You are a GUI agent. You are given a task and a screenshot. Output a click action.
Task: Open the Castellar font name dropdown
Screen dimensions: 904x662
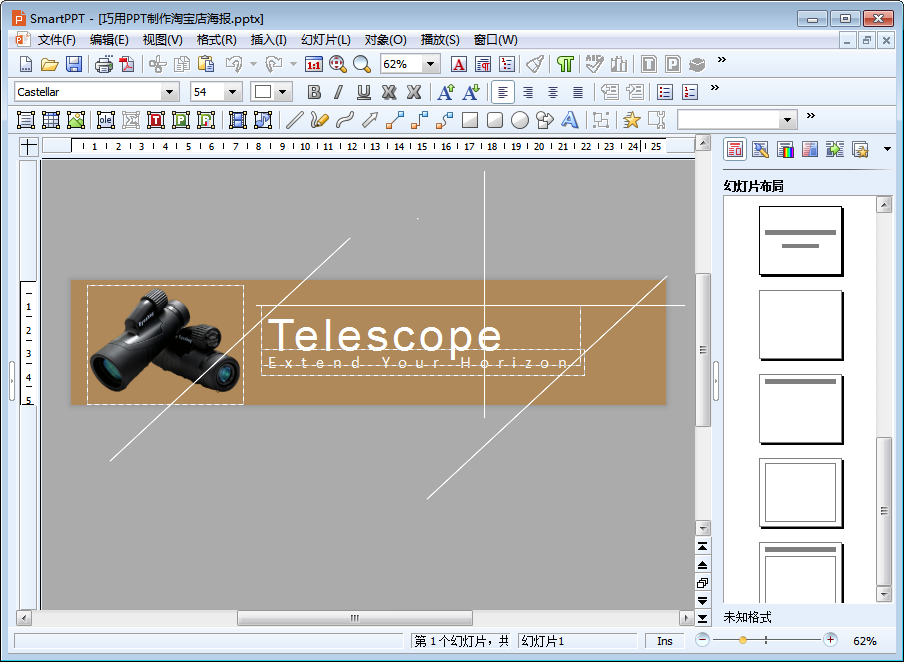(169, 92)
